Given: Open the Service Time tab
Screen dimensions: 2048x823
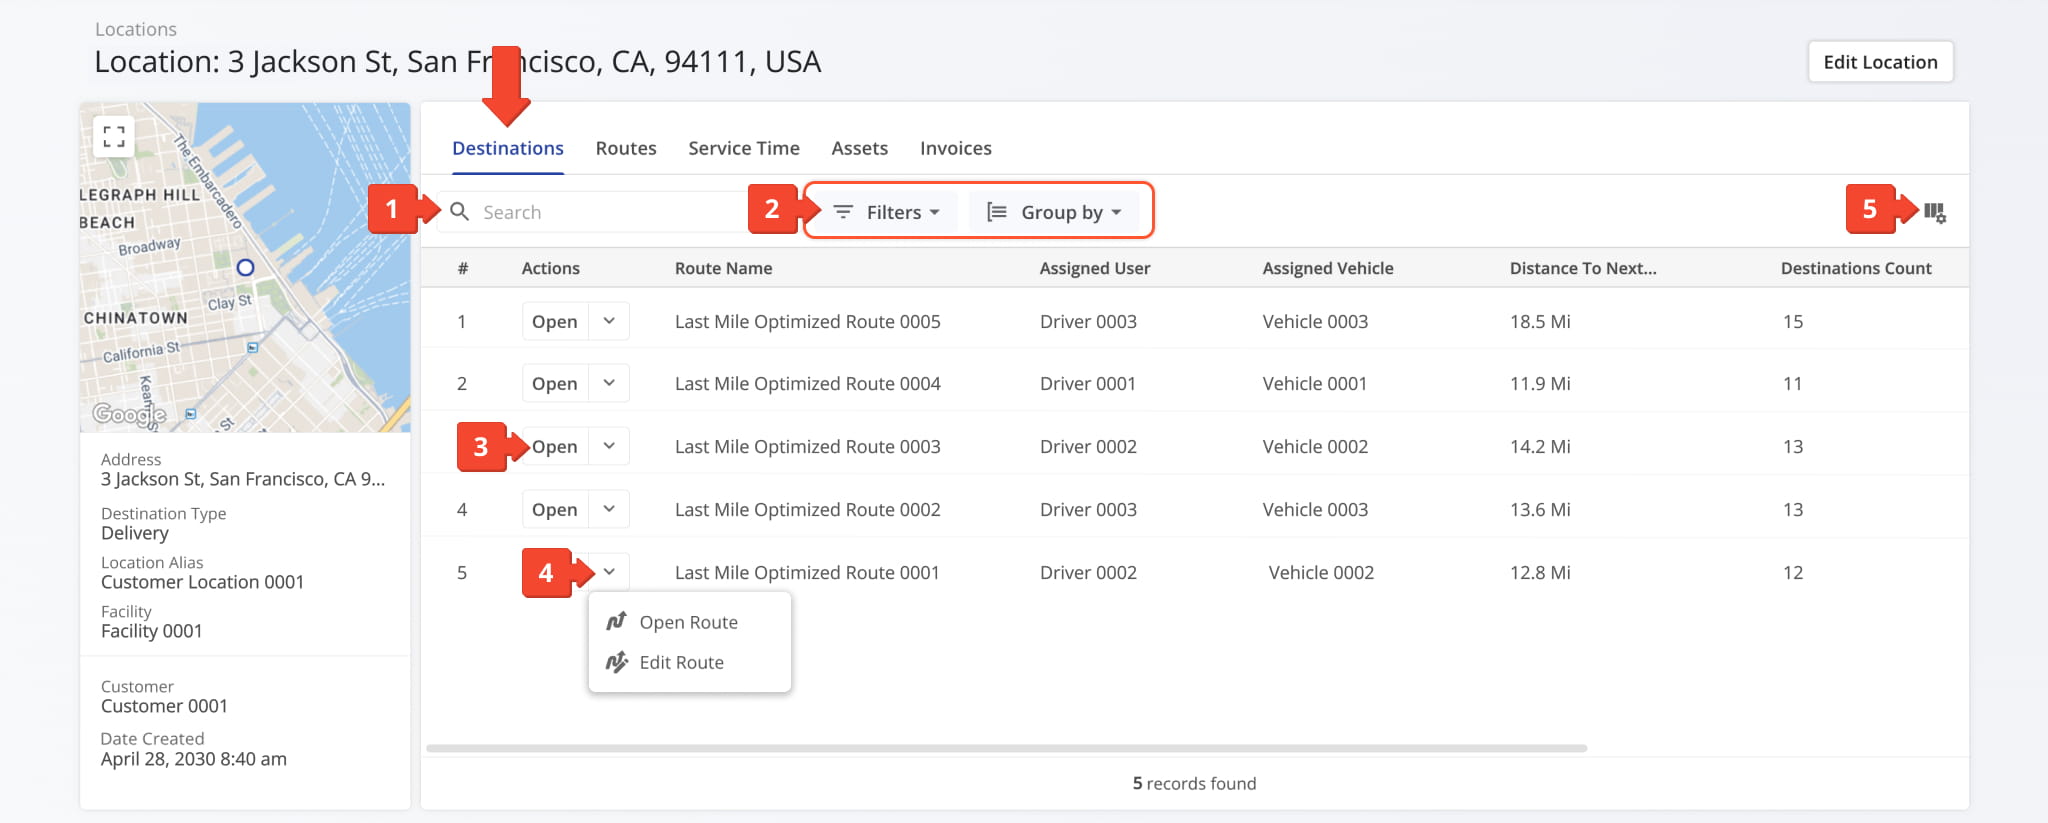Looking at the screenshot, I should click(744, 148).
